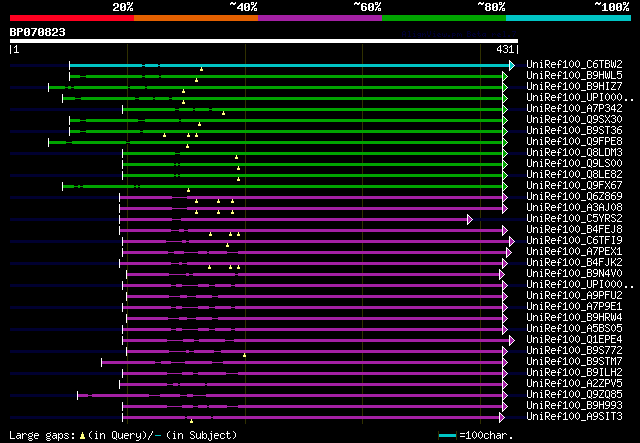Click the 20% label on the identity scale
Viewport: 640px width, 443px height.
point(123,7)
